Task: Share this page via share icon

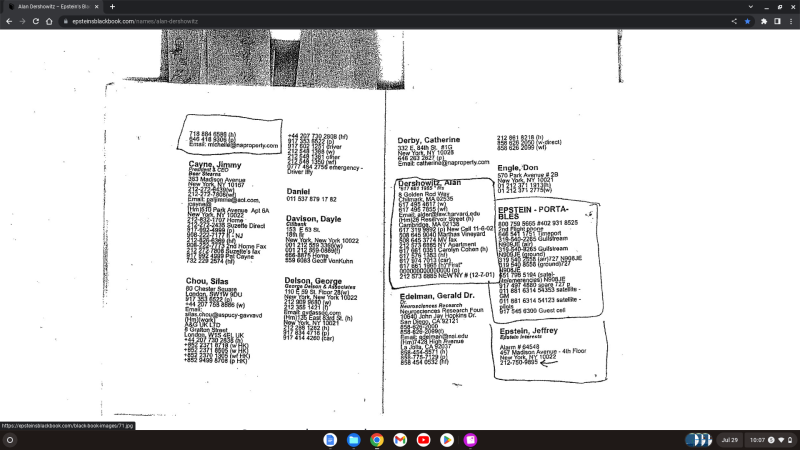Action: [x=734, y=21]
